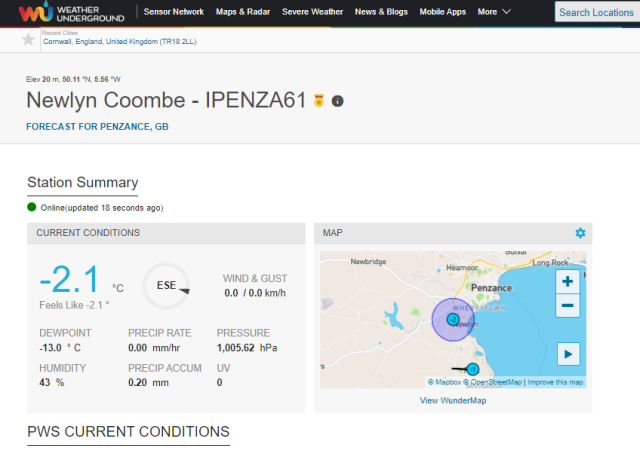
Task: Click the precip rate value 0.00 mm/hr
Action: [x=154, y=348]
